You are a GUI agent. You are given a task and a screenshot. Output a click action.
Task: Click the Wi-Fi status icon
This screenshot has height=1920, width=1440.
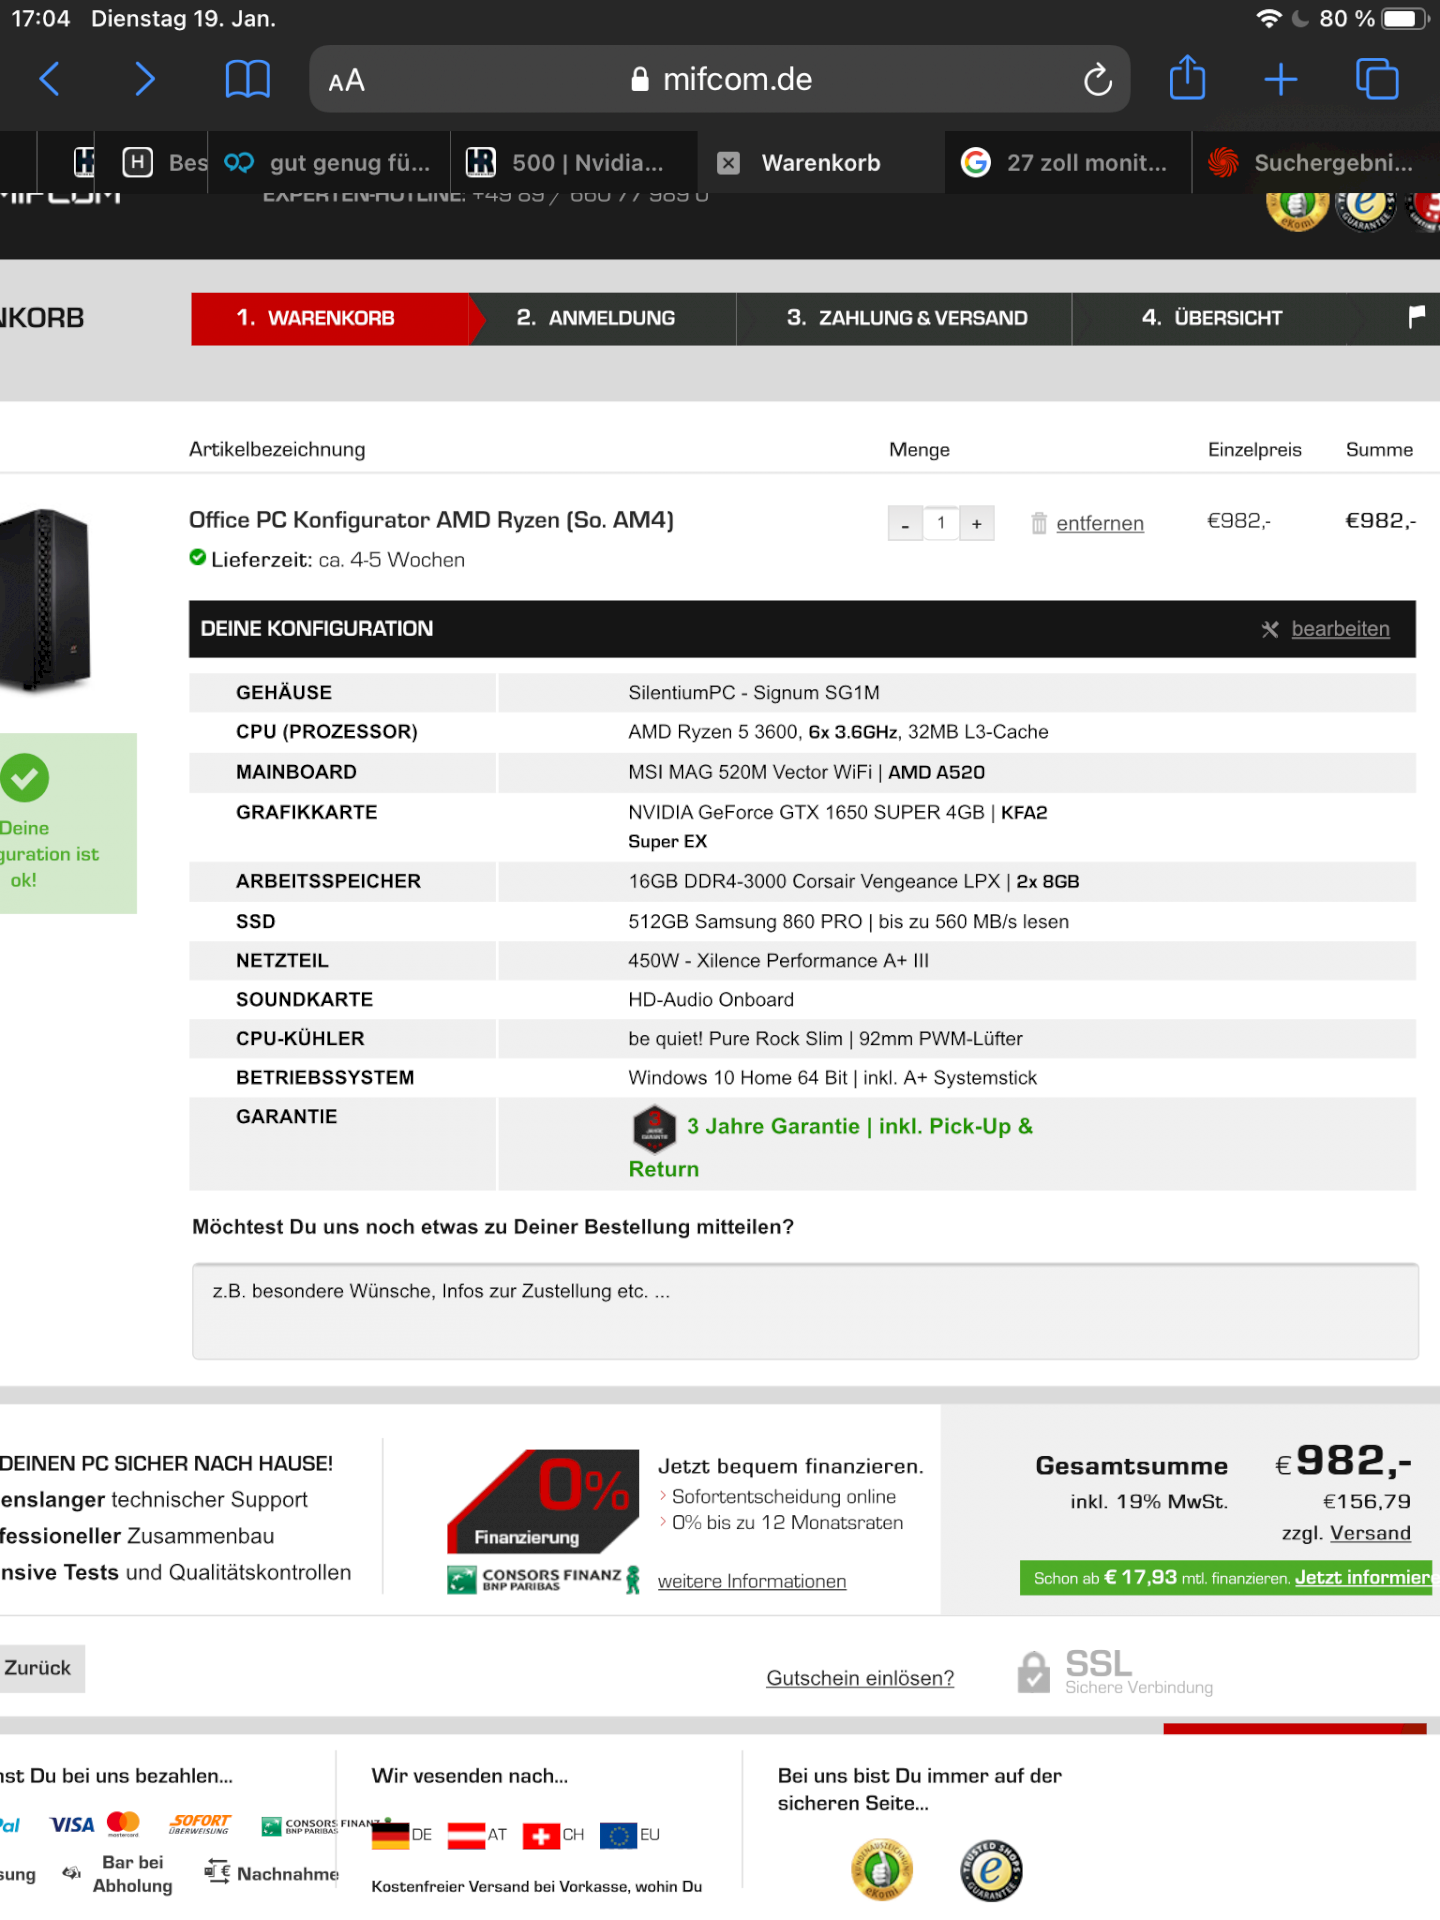point(1268,19)
